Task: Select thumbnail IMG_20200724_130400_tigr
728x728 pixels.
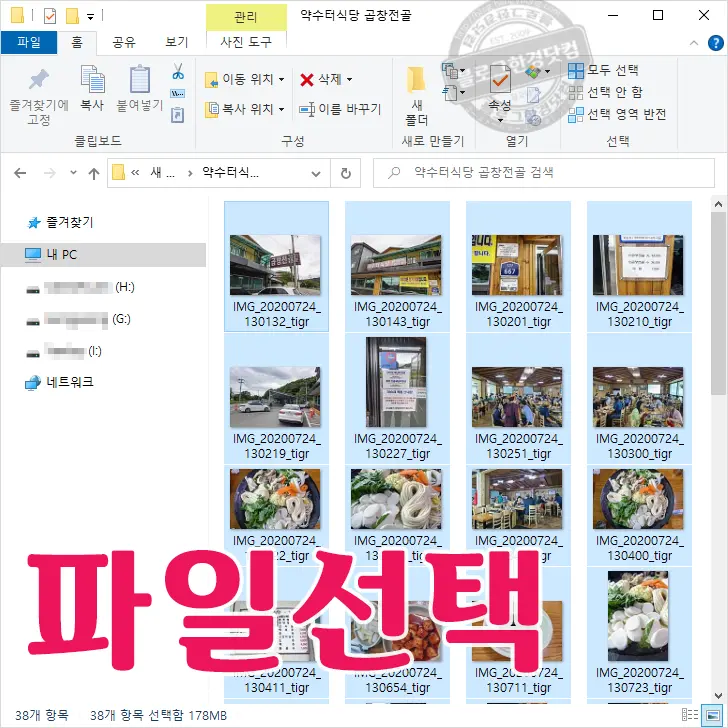Action: coord(639,515)
